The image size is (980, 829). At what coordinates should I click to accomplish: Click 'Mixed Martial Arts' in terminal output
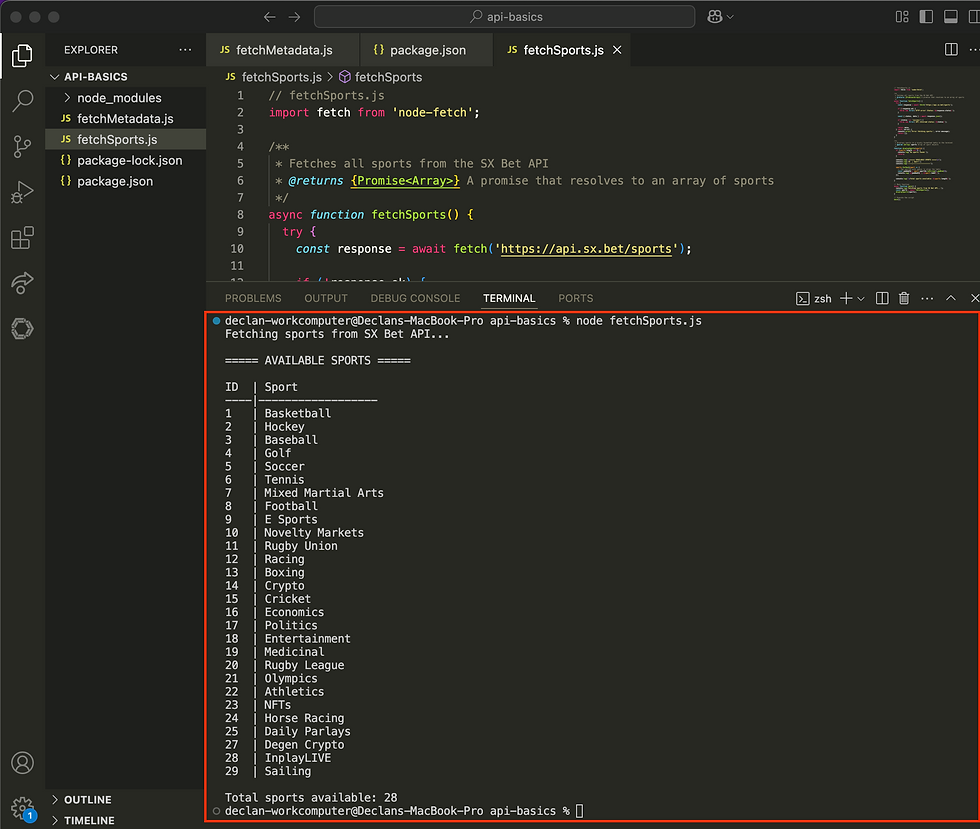[x=324, y=493]
